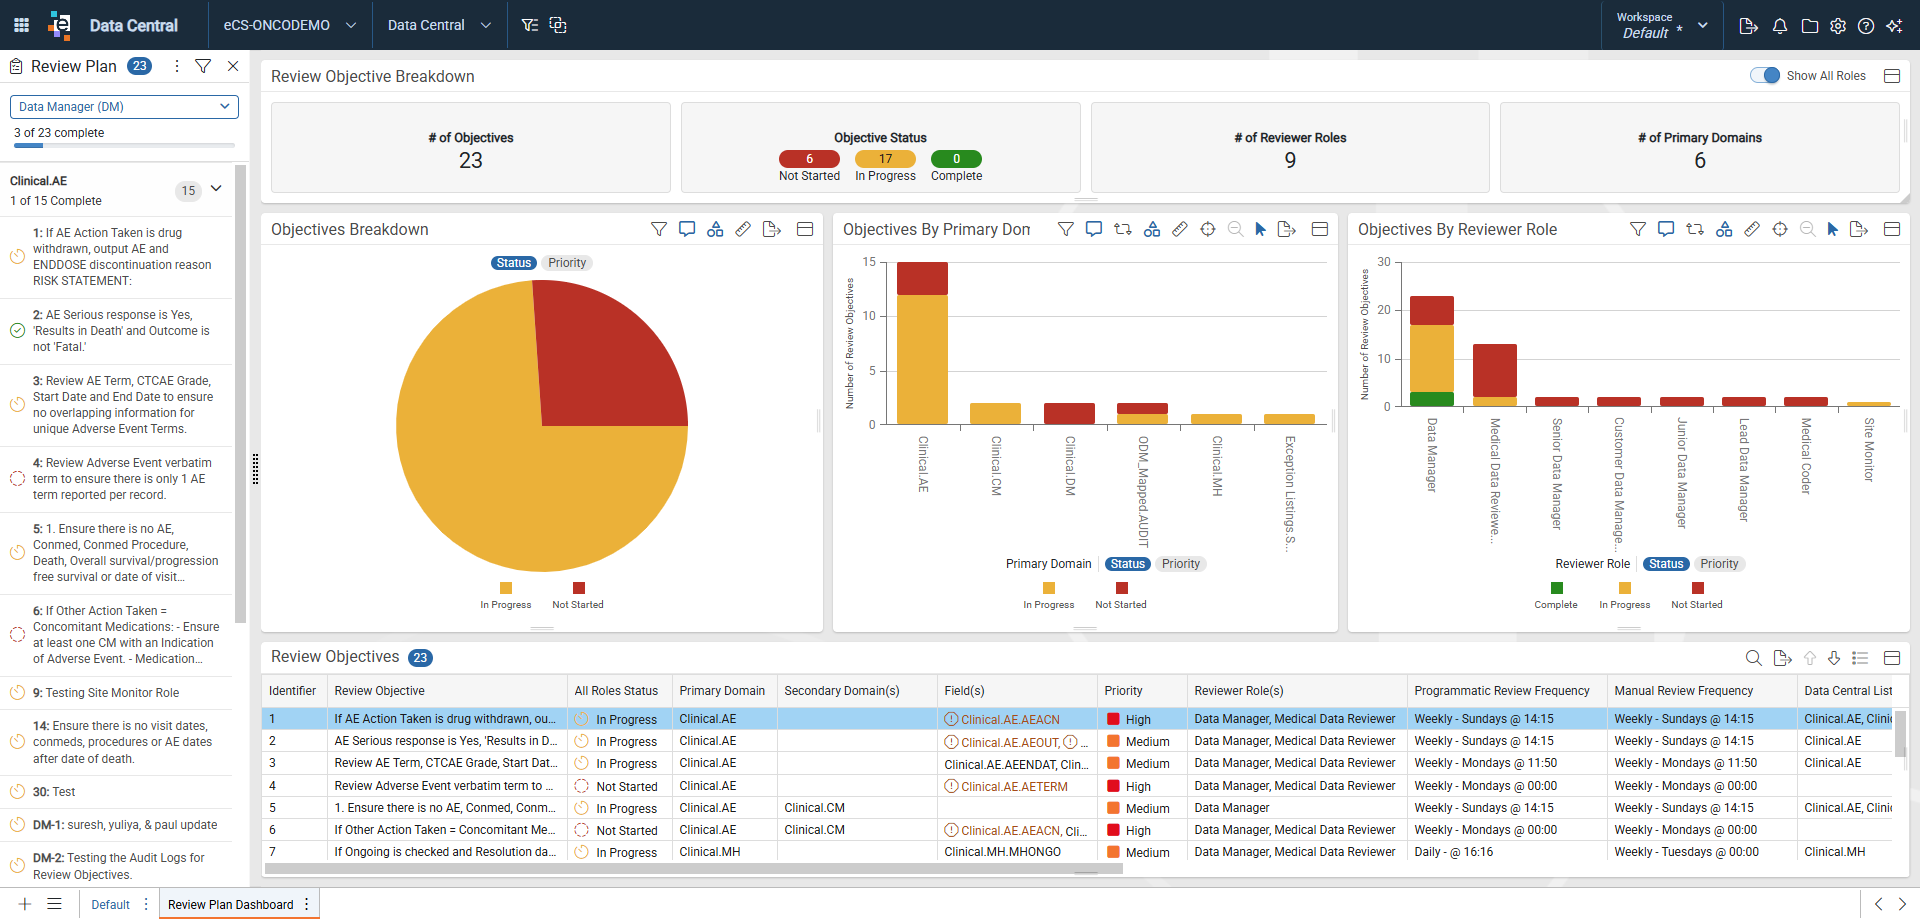Maximize the Review Objectives panel

(1892, 657)
